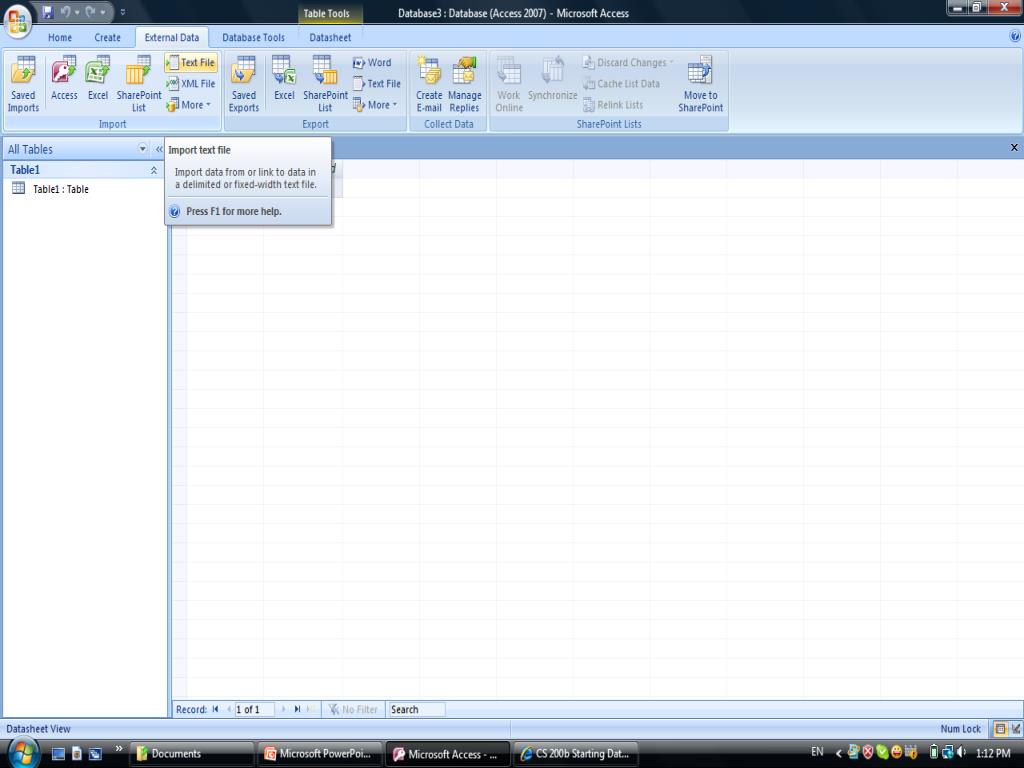
Task: Import Excel spreadsheet in Import group
Action: (98, 78)
